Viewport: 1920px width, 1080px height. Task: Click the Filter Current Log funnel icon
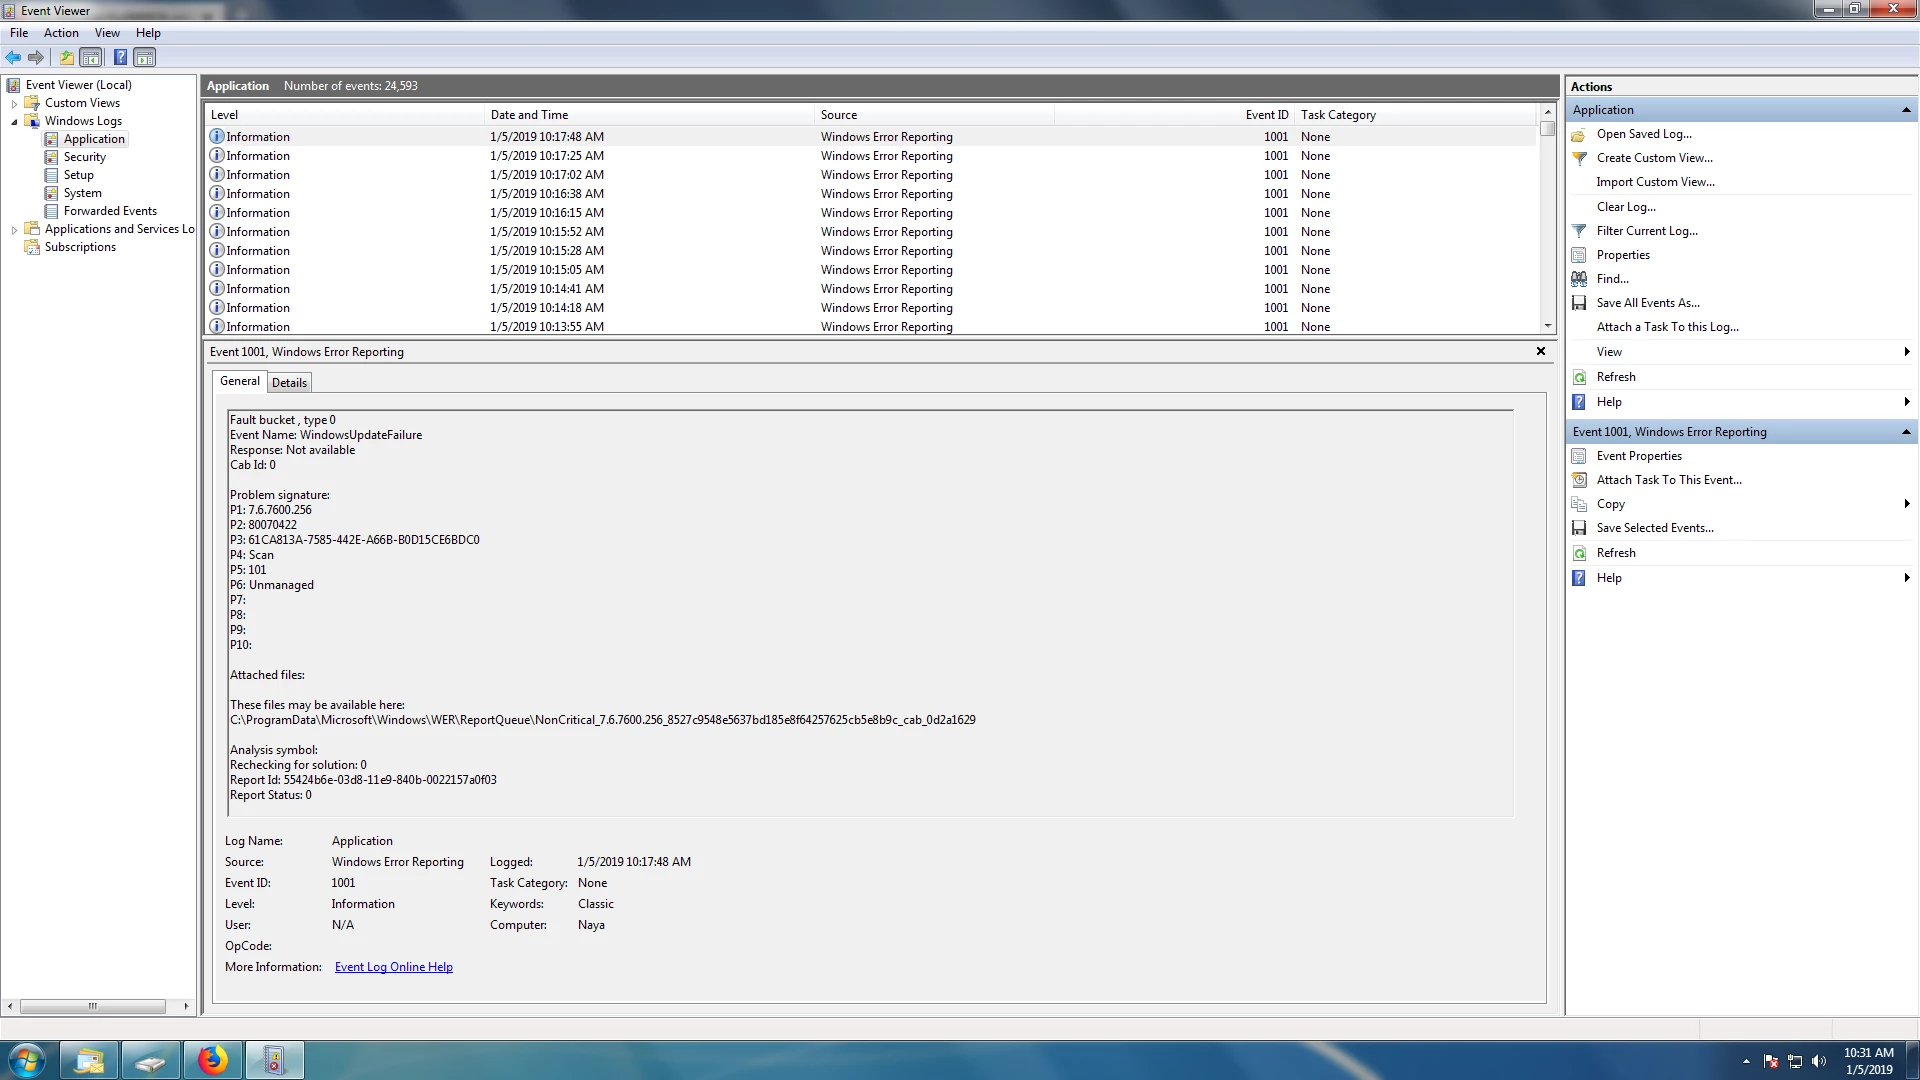pos(1579,231)
